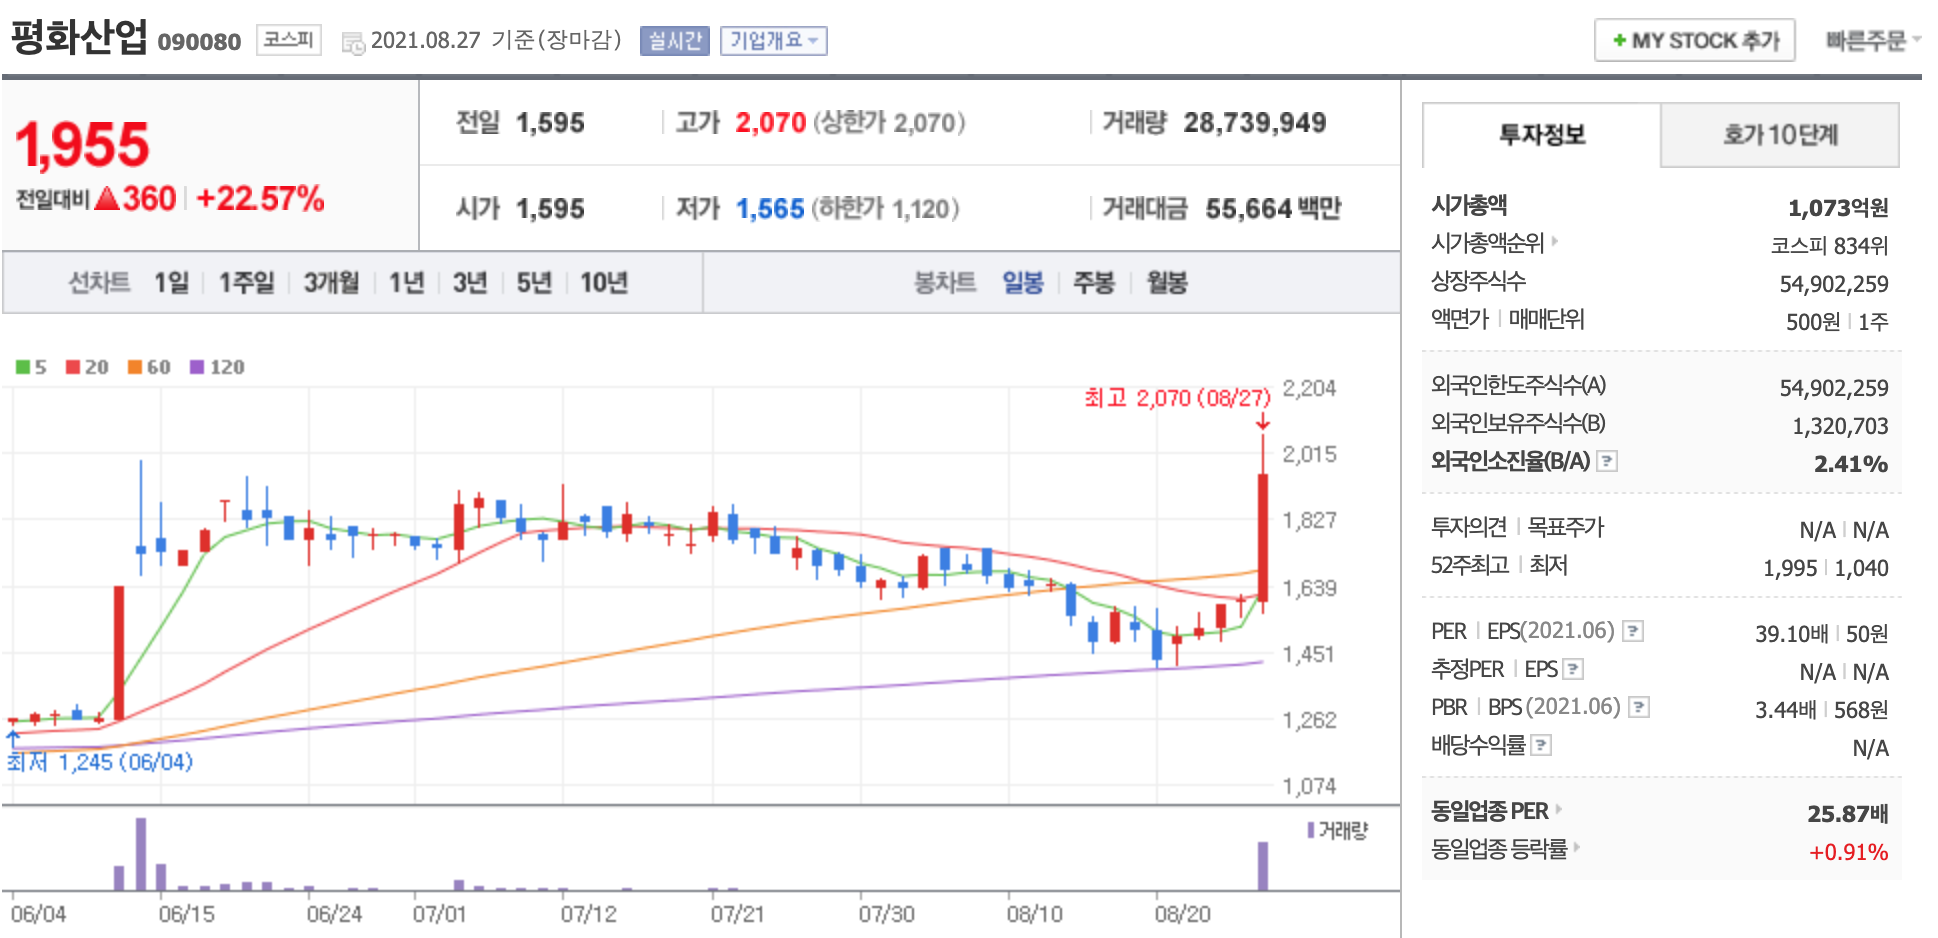Click the 거래량 value 28,739,949
This screenshot has height=938, width=1938.
(x=1255, y=123)
